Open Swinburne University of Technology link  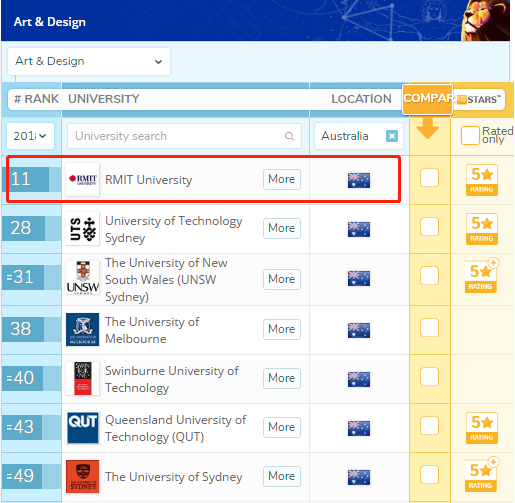pos(172,379)
